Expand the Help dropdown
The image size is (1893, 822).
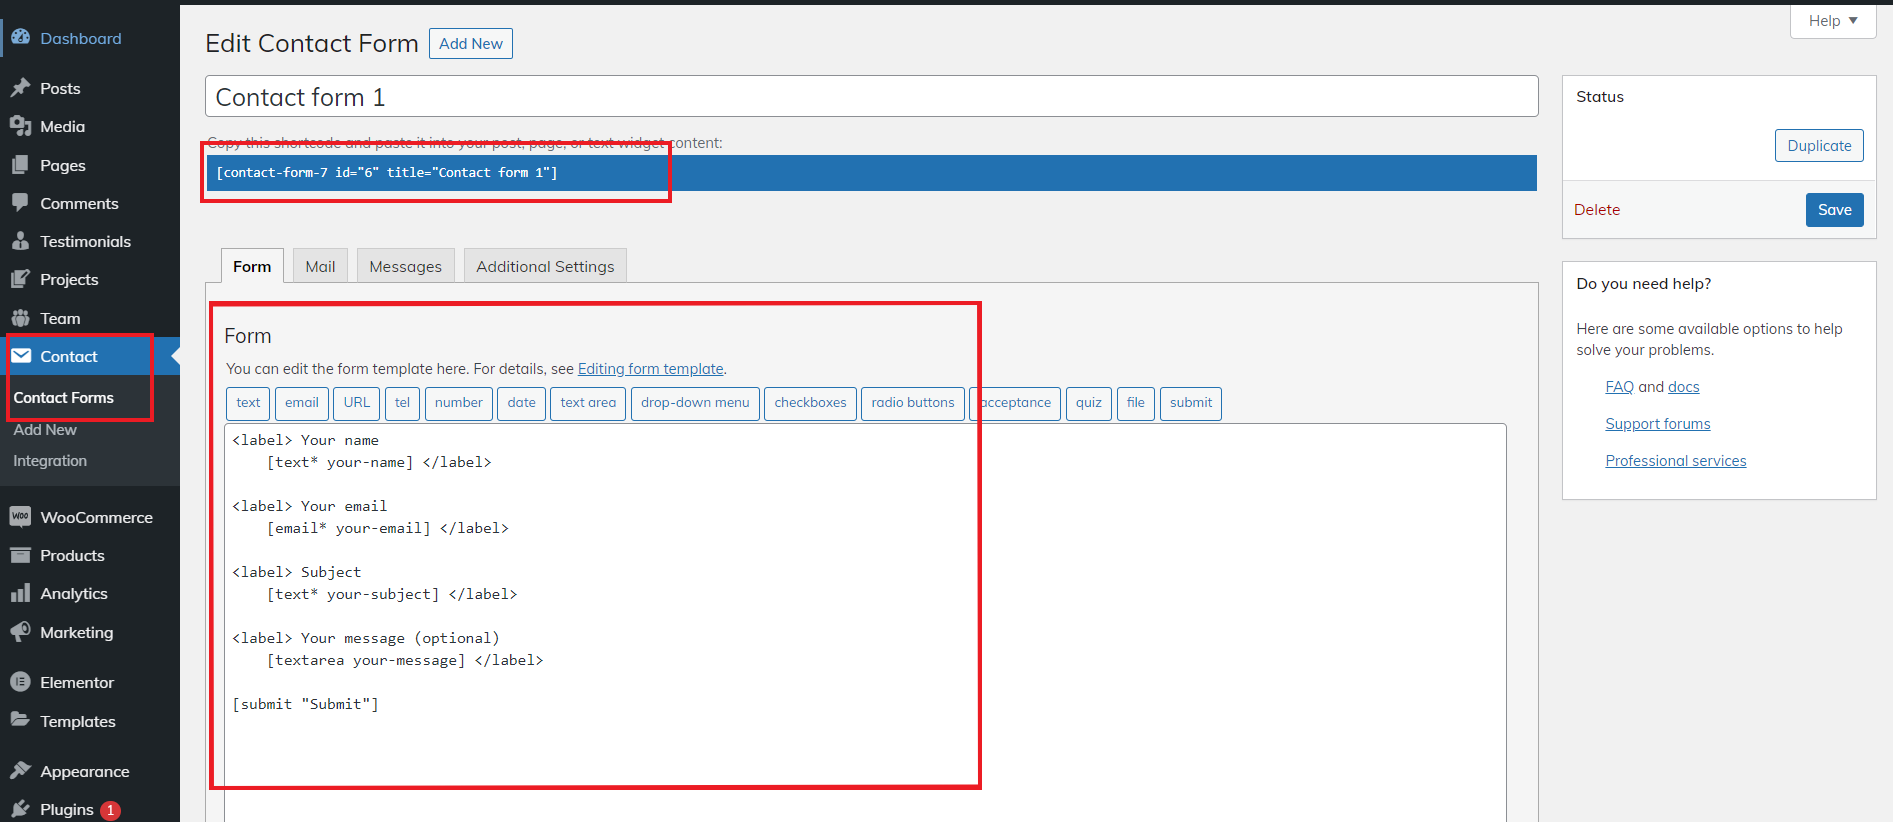pyautogui.click(x=1832, y=21)
